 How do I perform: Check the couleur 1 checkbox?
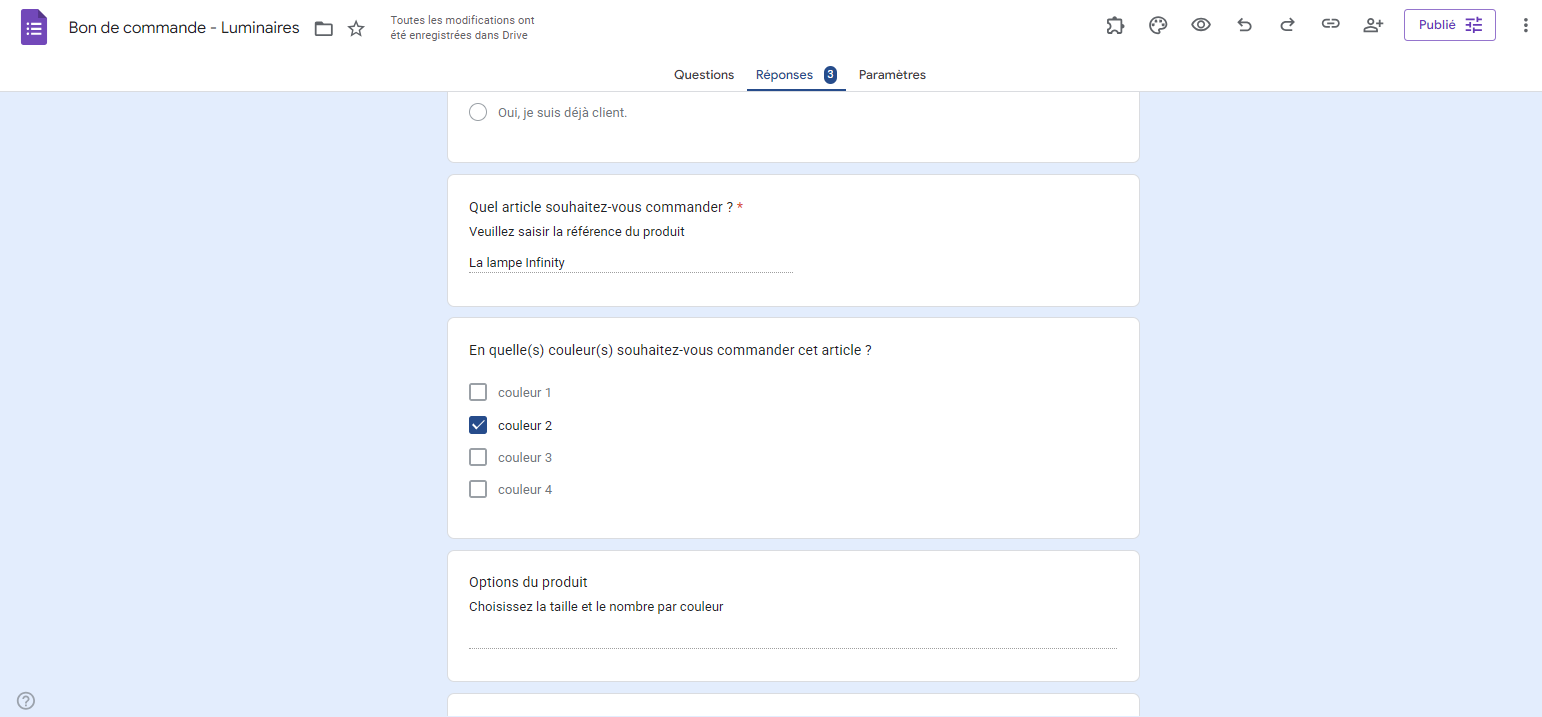coord(478,392)
